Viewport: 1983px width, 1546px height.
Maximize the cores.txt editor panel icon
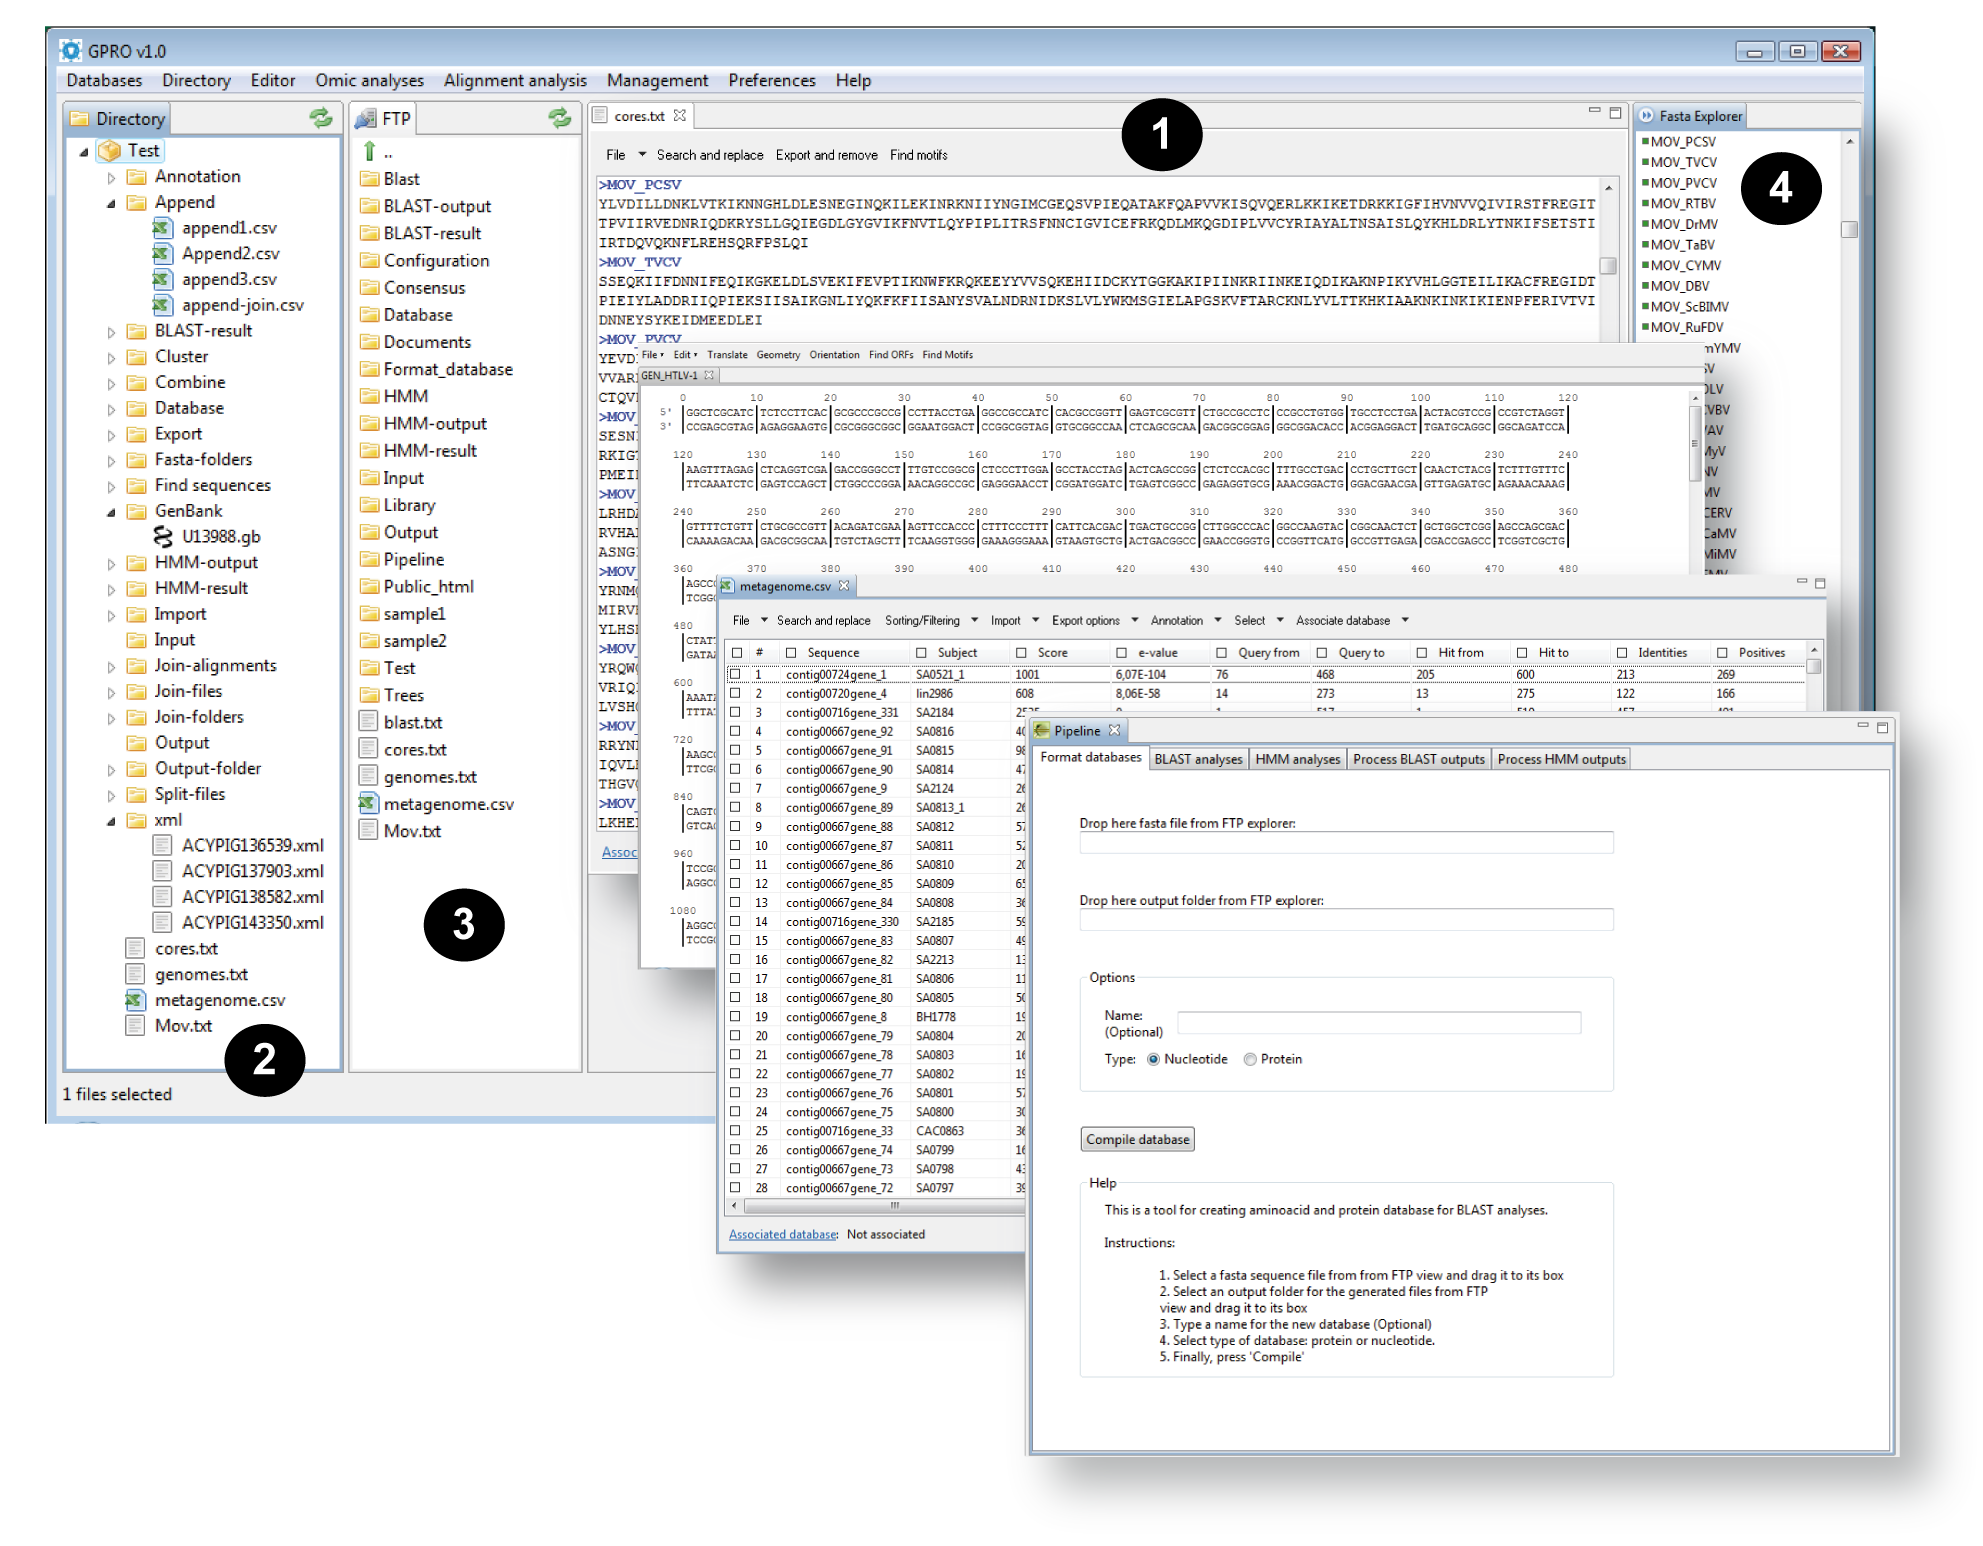(x=1615, y=113)
